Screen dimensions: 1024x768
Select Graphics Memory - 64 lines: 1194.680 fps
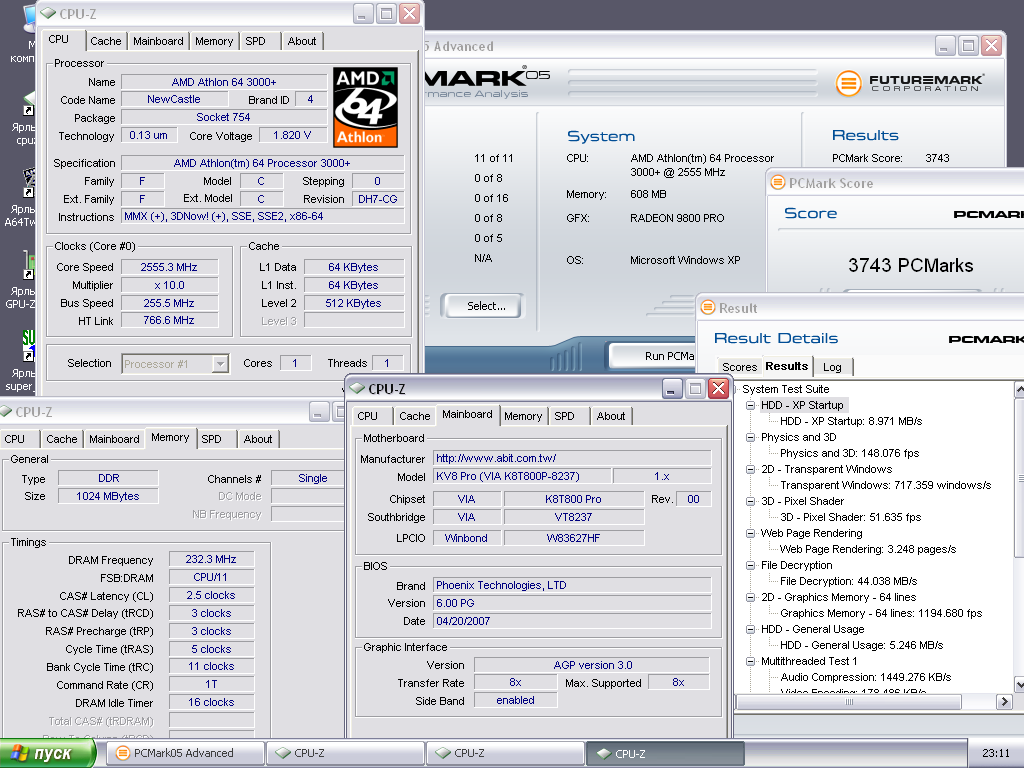[881, 613]
